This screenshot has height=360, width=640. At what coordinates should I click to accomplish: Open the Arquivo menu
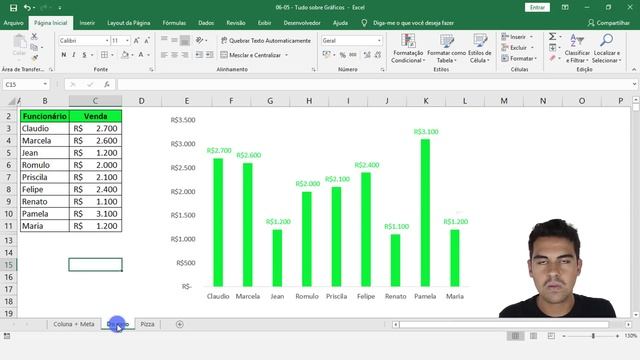click(13, 23)
